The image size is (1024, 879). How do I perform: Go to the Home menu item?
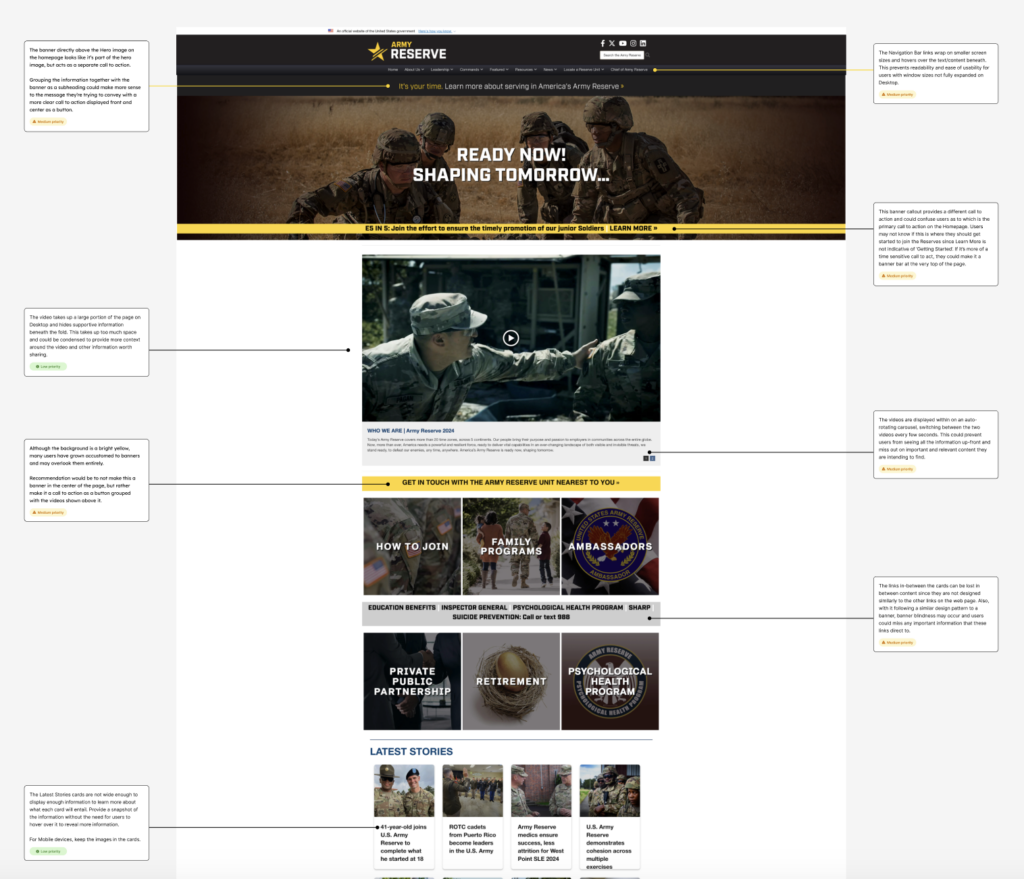pyautogui.click(x=393, y=69)
